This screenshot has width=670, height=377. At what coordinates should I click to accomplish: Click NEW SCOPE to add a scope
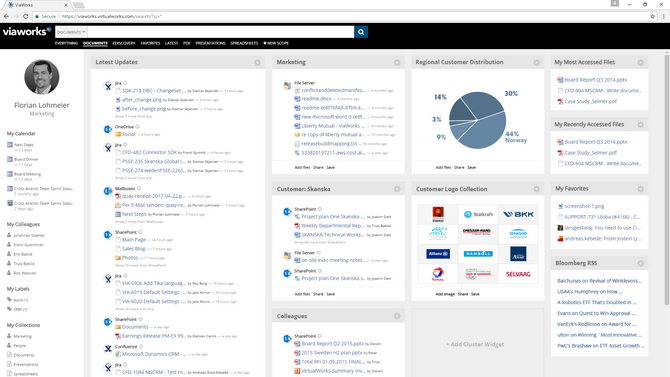tap(276, 43)
